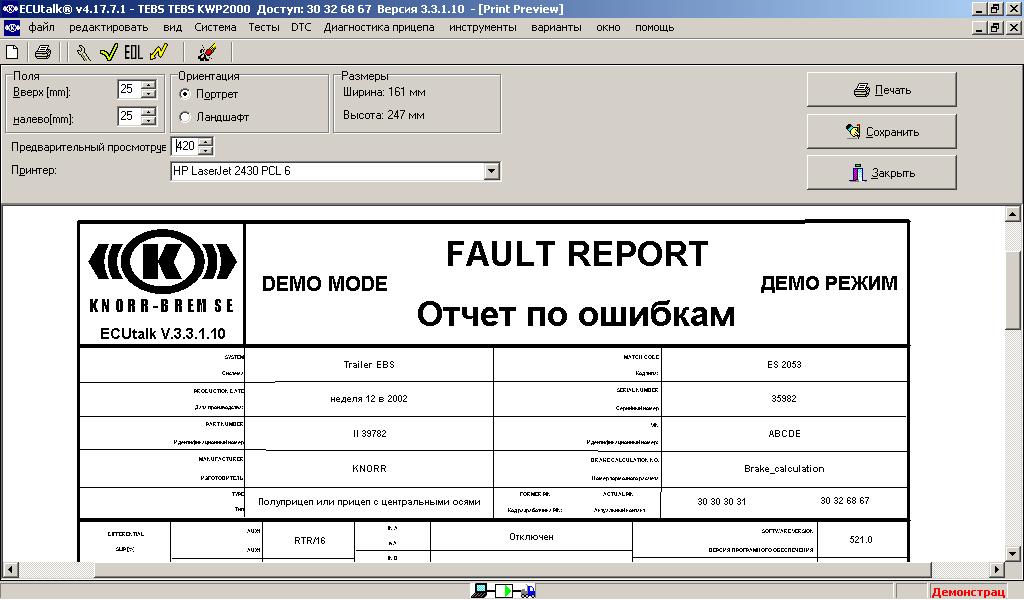Click the FAULT REPORT heading in the preview
This screenshot has height=600, width=1024.
click(577, 253)
